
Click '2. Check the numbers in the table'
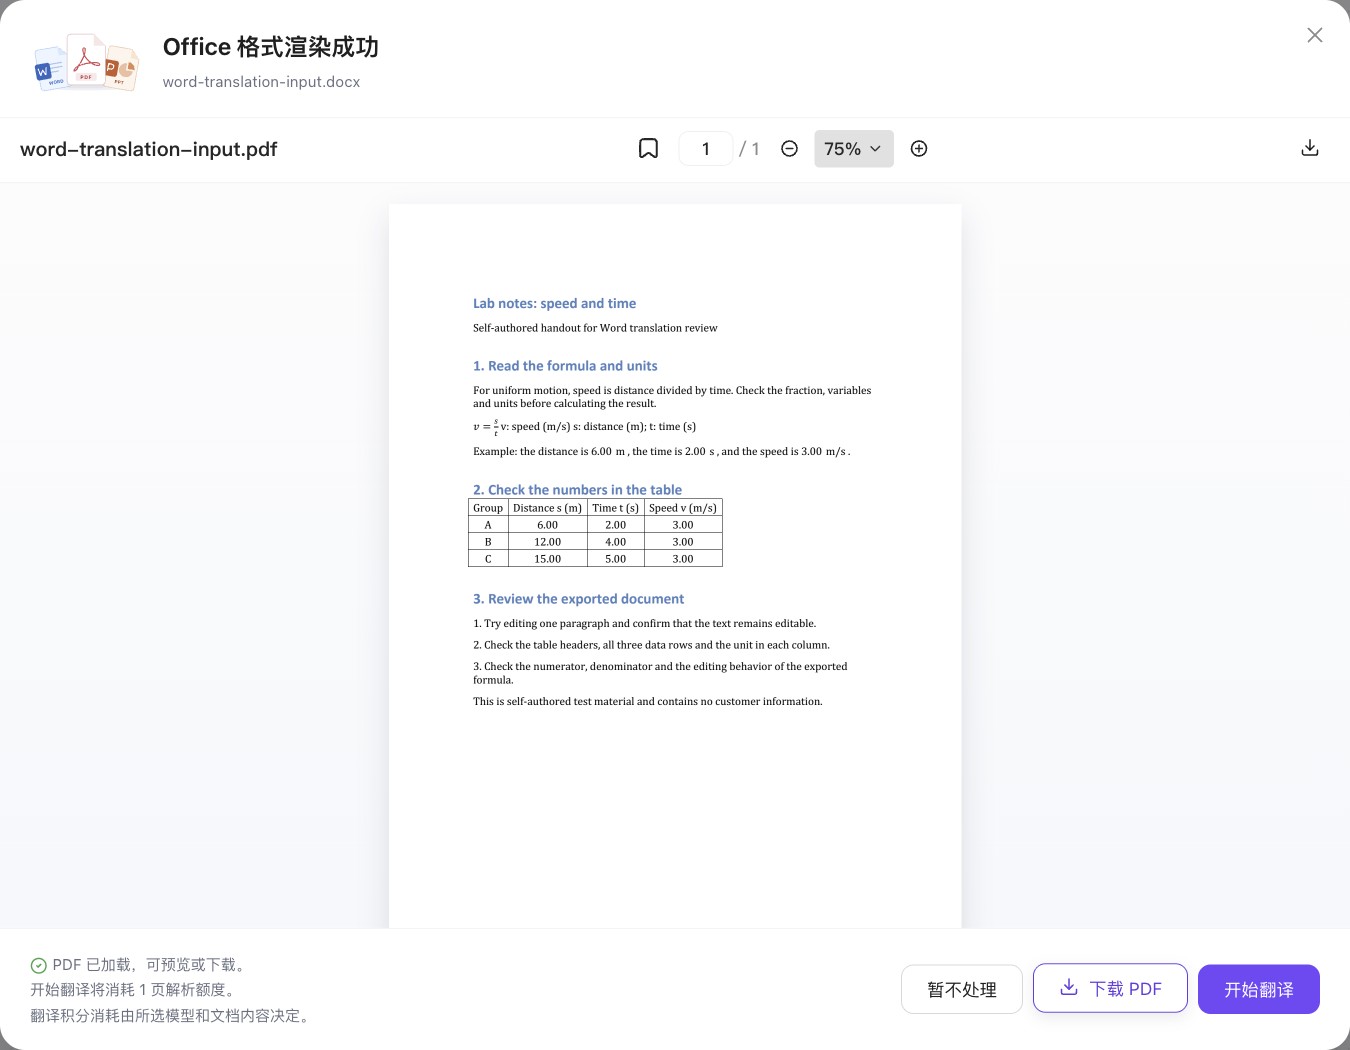click(x=577, y=490)
